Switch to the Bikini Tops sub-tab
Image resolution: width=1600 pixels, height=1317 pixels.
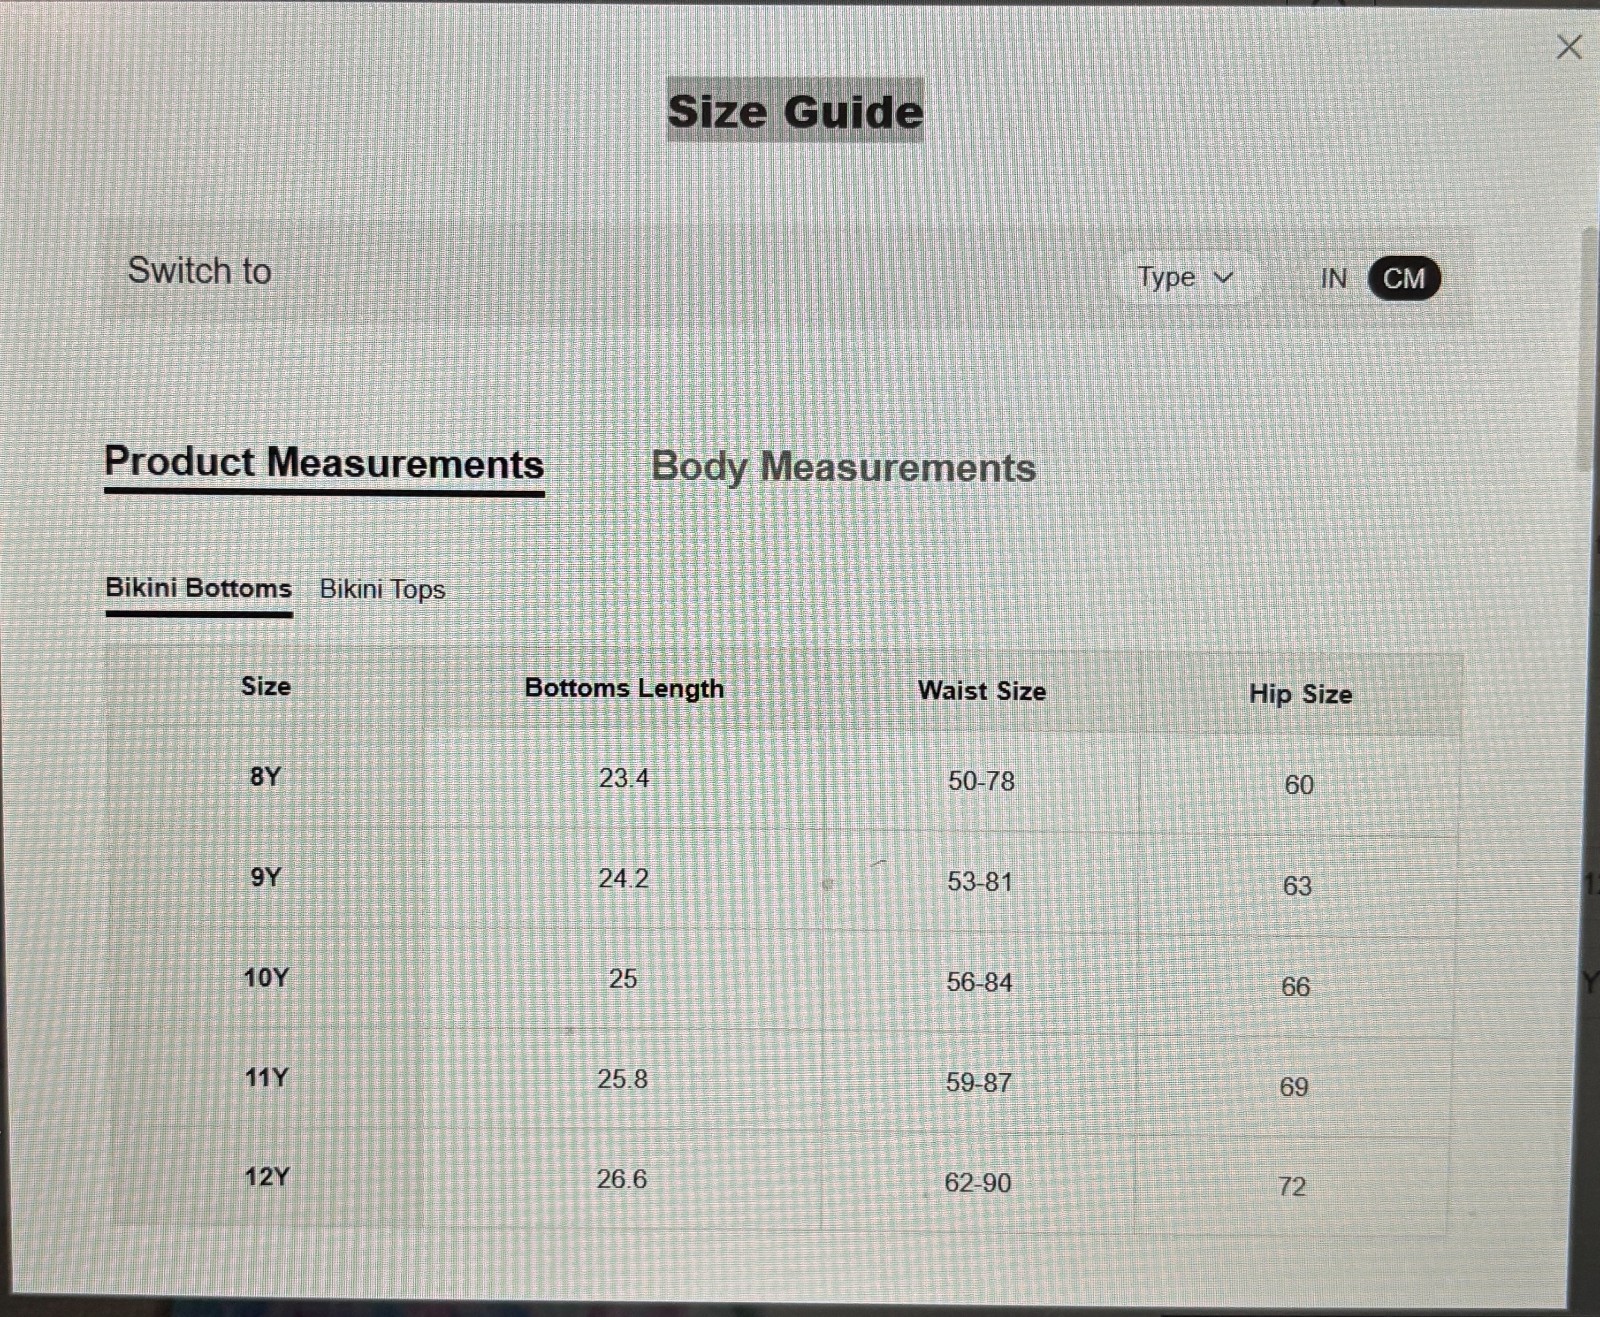382,589
